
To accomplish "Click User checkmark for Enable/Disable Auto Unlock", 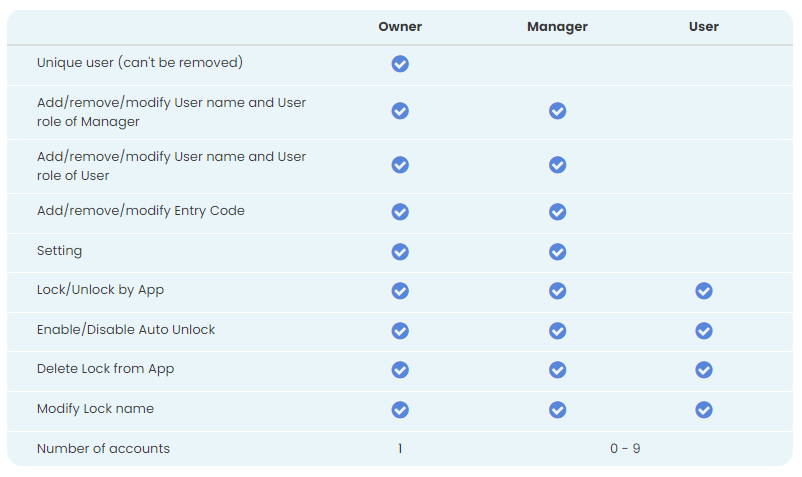I will pos(704,331).
